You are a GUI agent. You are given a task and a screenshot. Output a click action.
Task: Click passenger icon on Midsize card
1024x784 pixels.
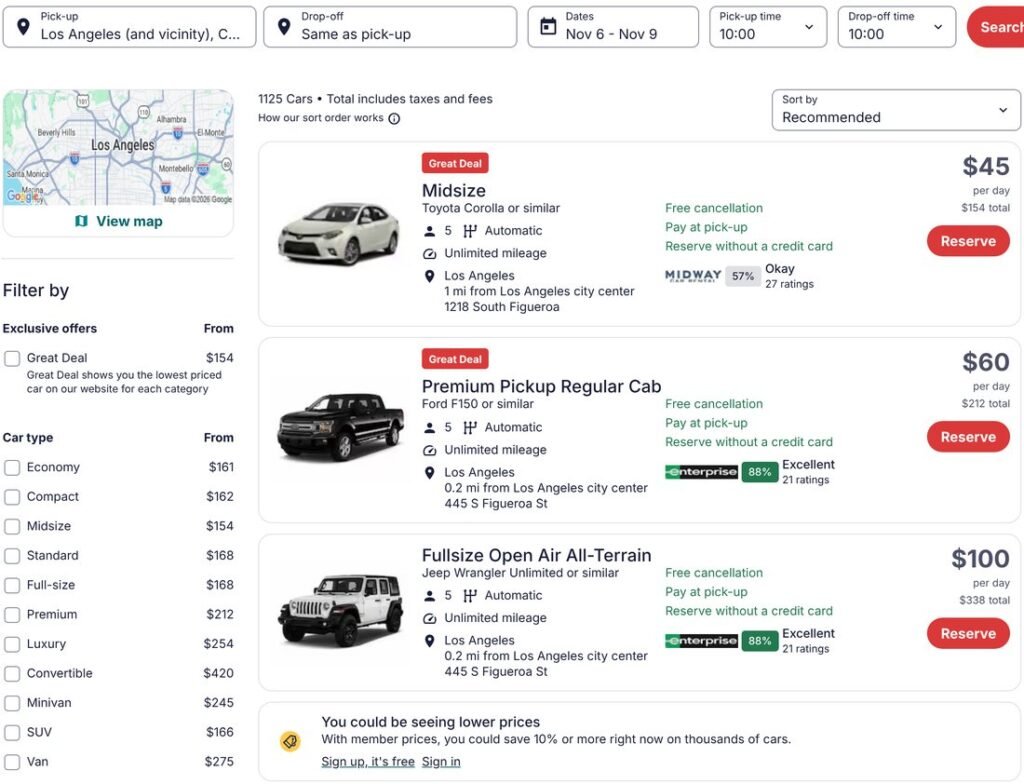[x=430, y=231]
